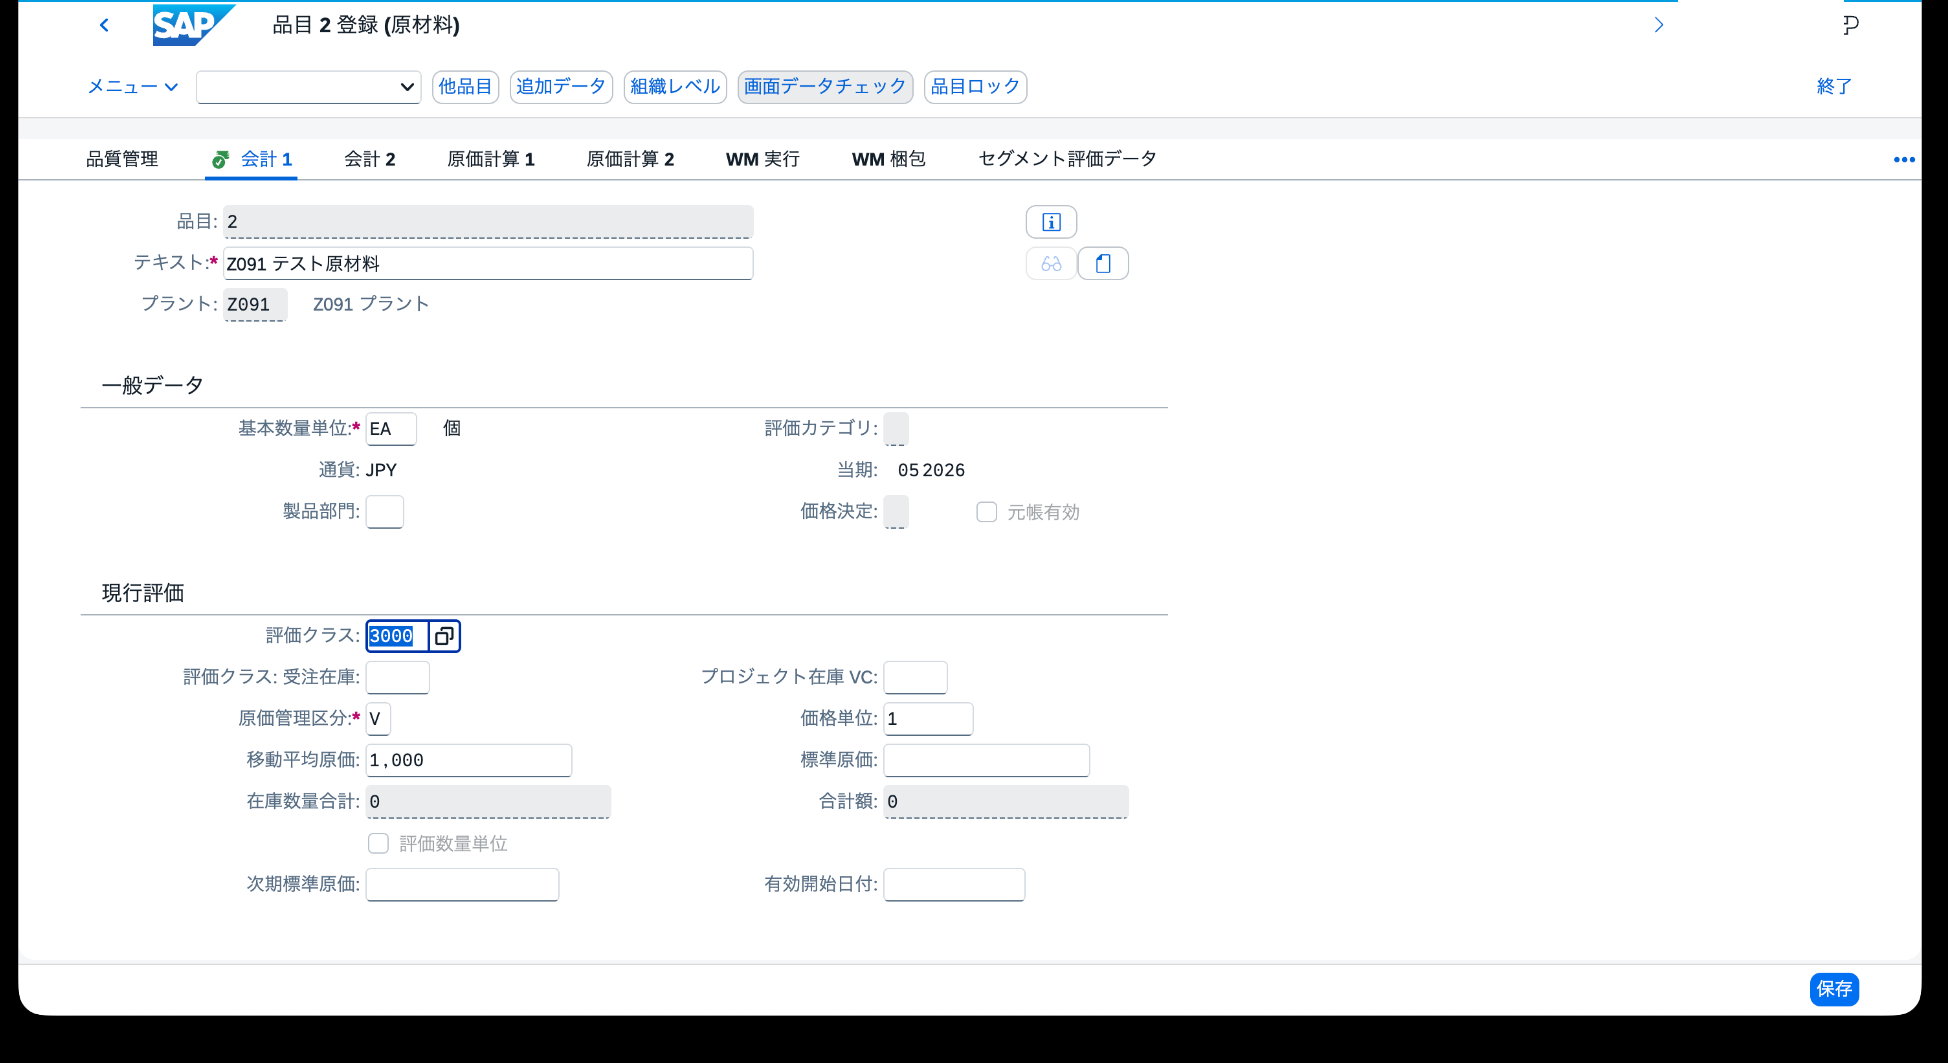Screen dimensions: 1948x1063
Task: Click the 合計額 field
Action: tap(1006, 802)
